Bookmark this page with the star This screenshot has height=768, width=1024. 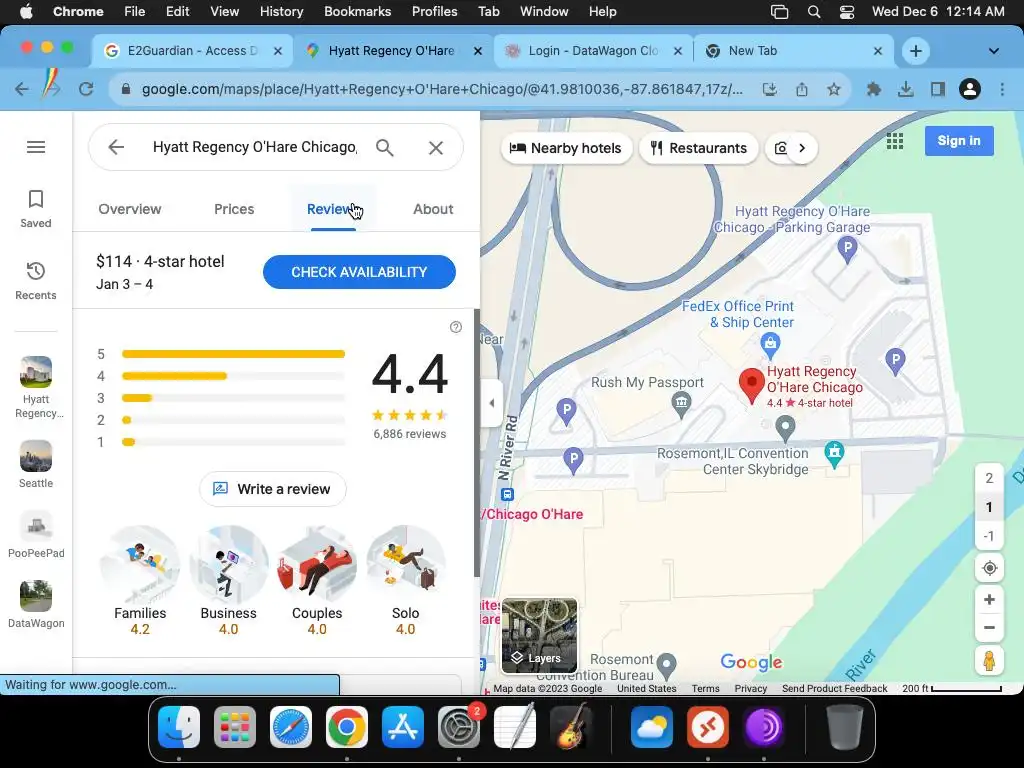pyautogui.click(x=833, y=89)
